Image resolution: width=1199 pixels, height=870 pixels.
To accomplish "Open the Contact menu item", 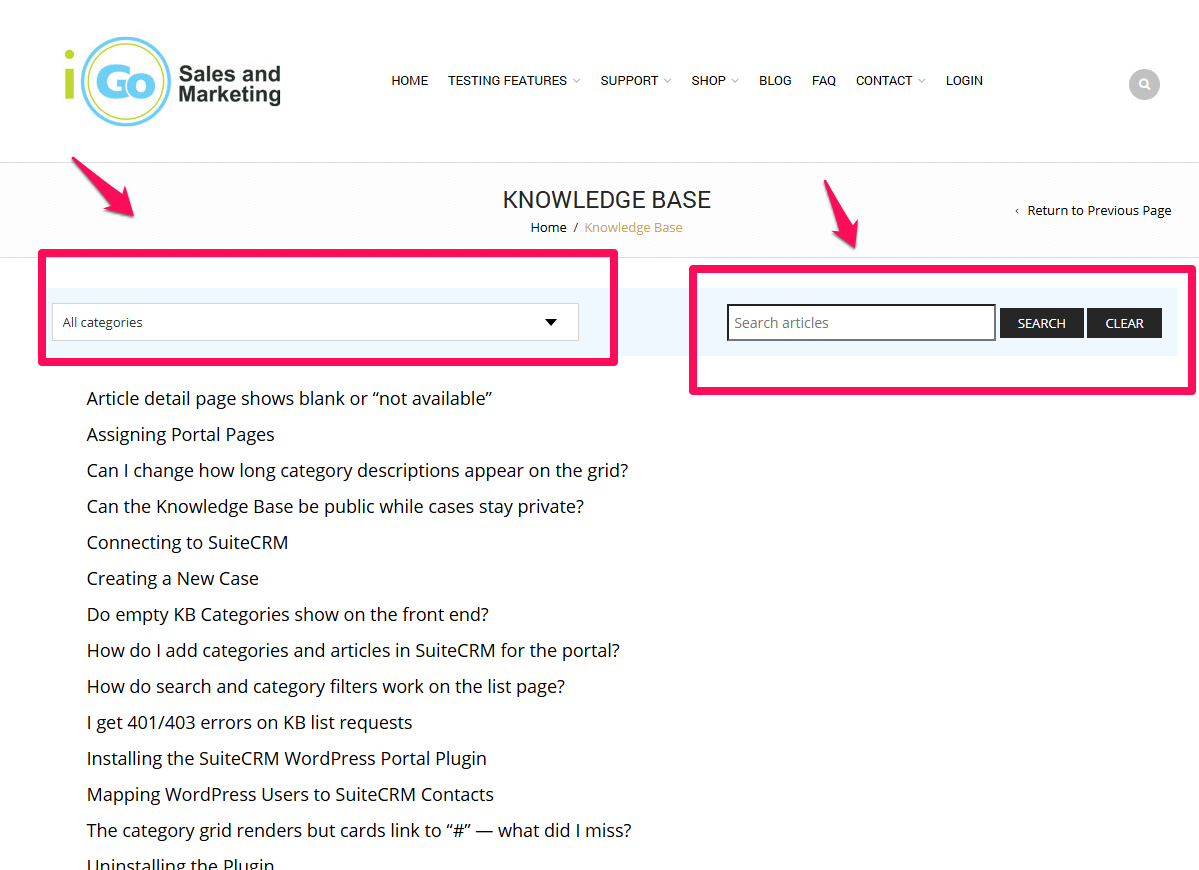I will (884, 81).
